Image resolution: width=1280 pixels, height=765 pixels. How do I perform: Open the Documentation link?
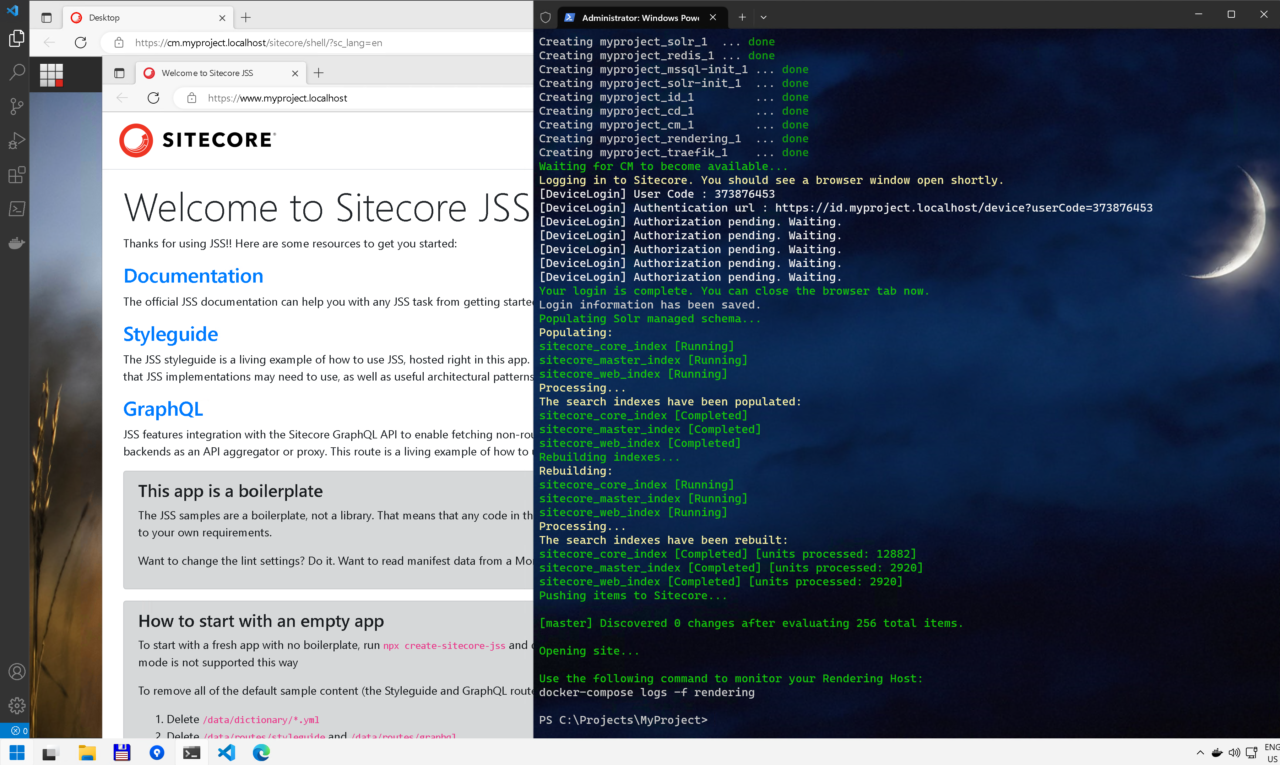(x=193, y=275)
